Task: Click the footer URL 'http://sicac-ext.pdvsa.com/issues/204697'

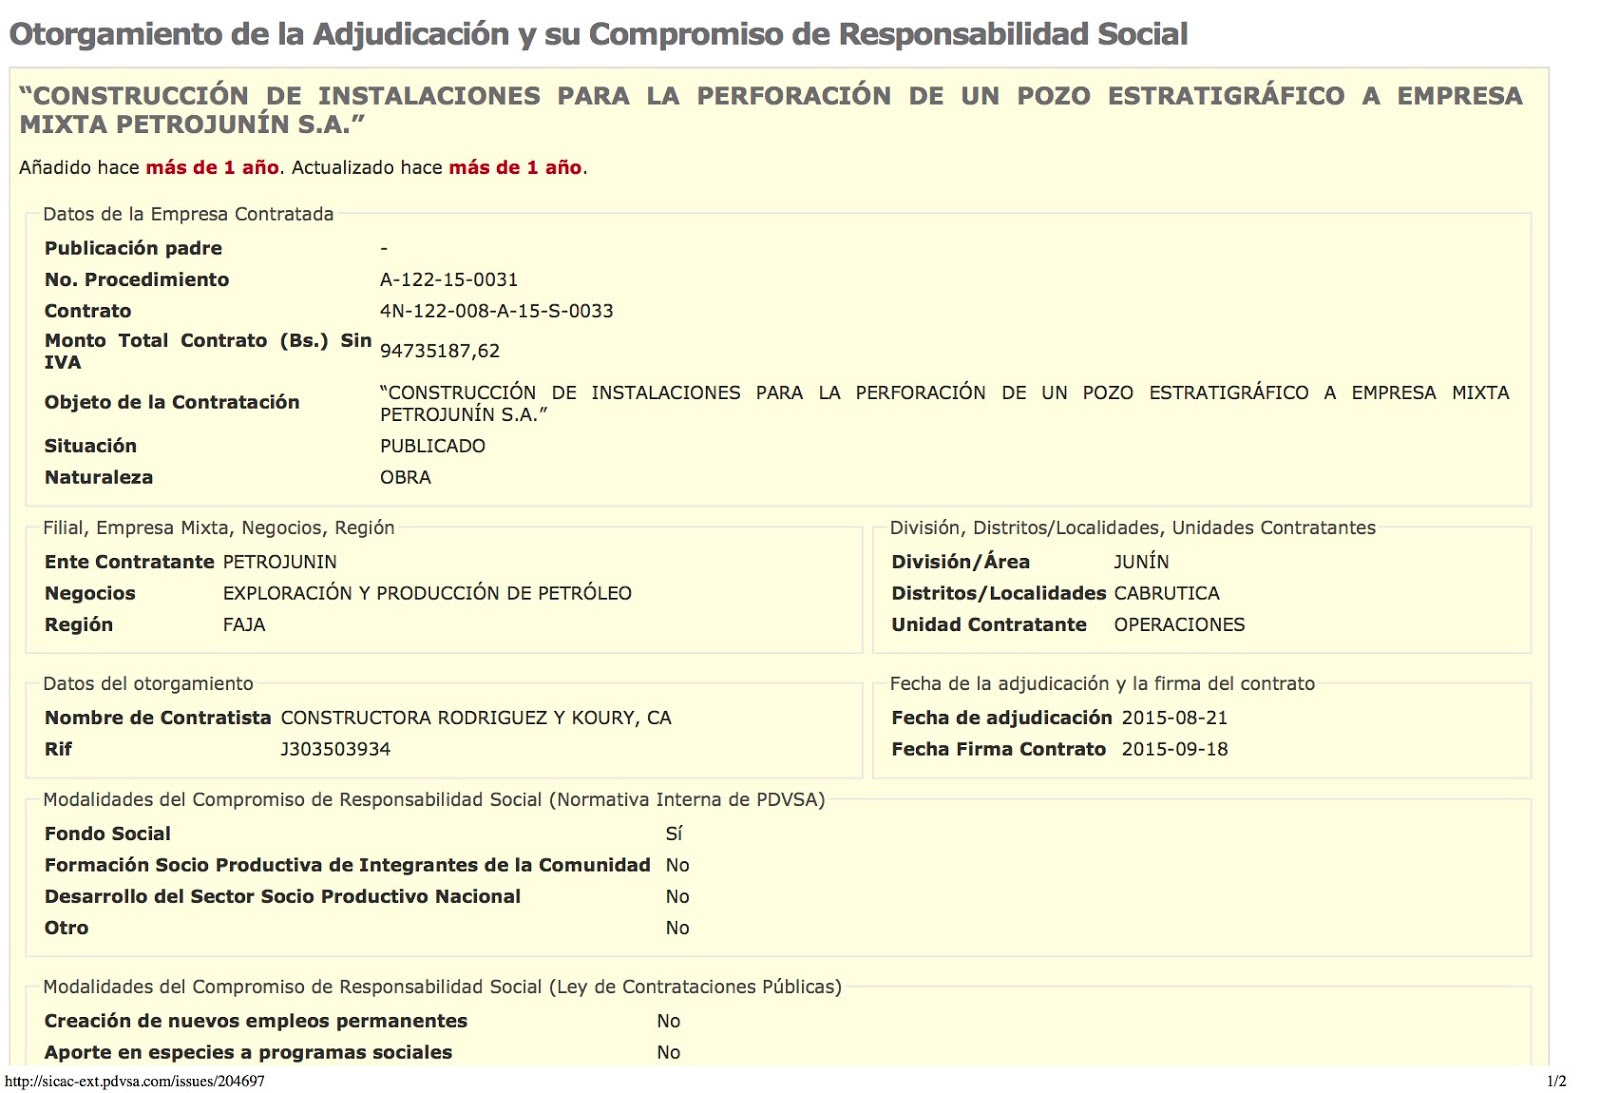Action: (135, 1081)
